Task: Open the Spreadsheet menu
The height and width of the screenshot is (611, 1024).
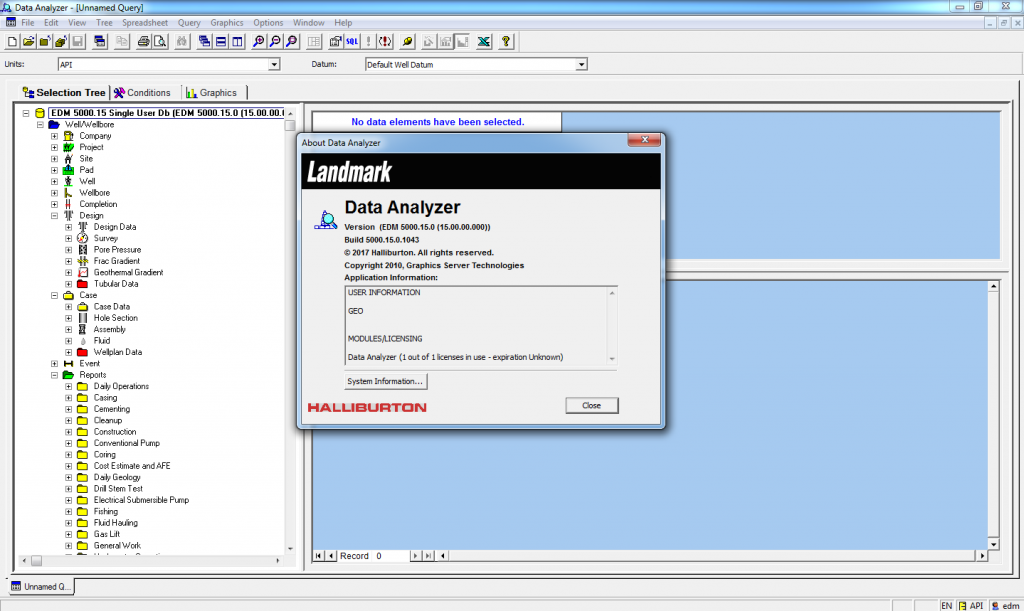Action: (x=145, y=22)
